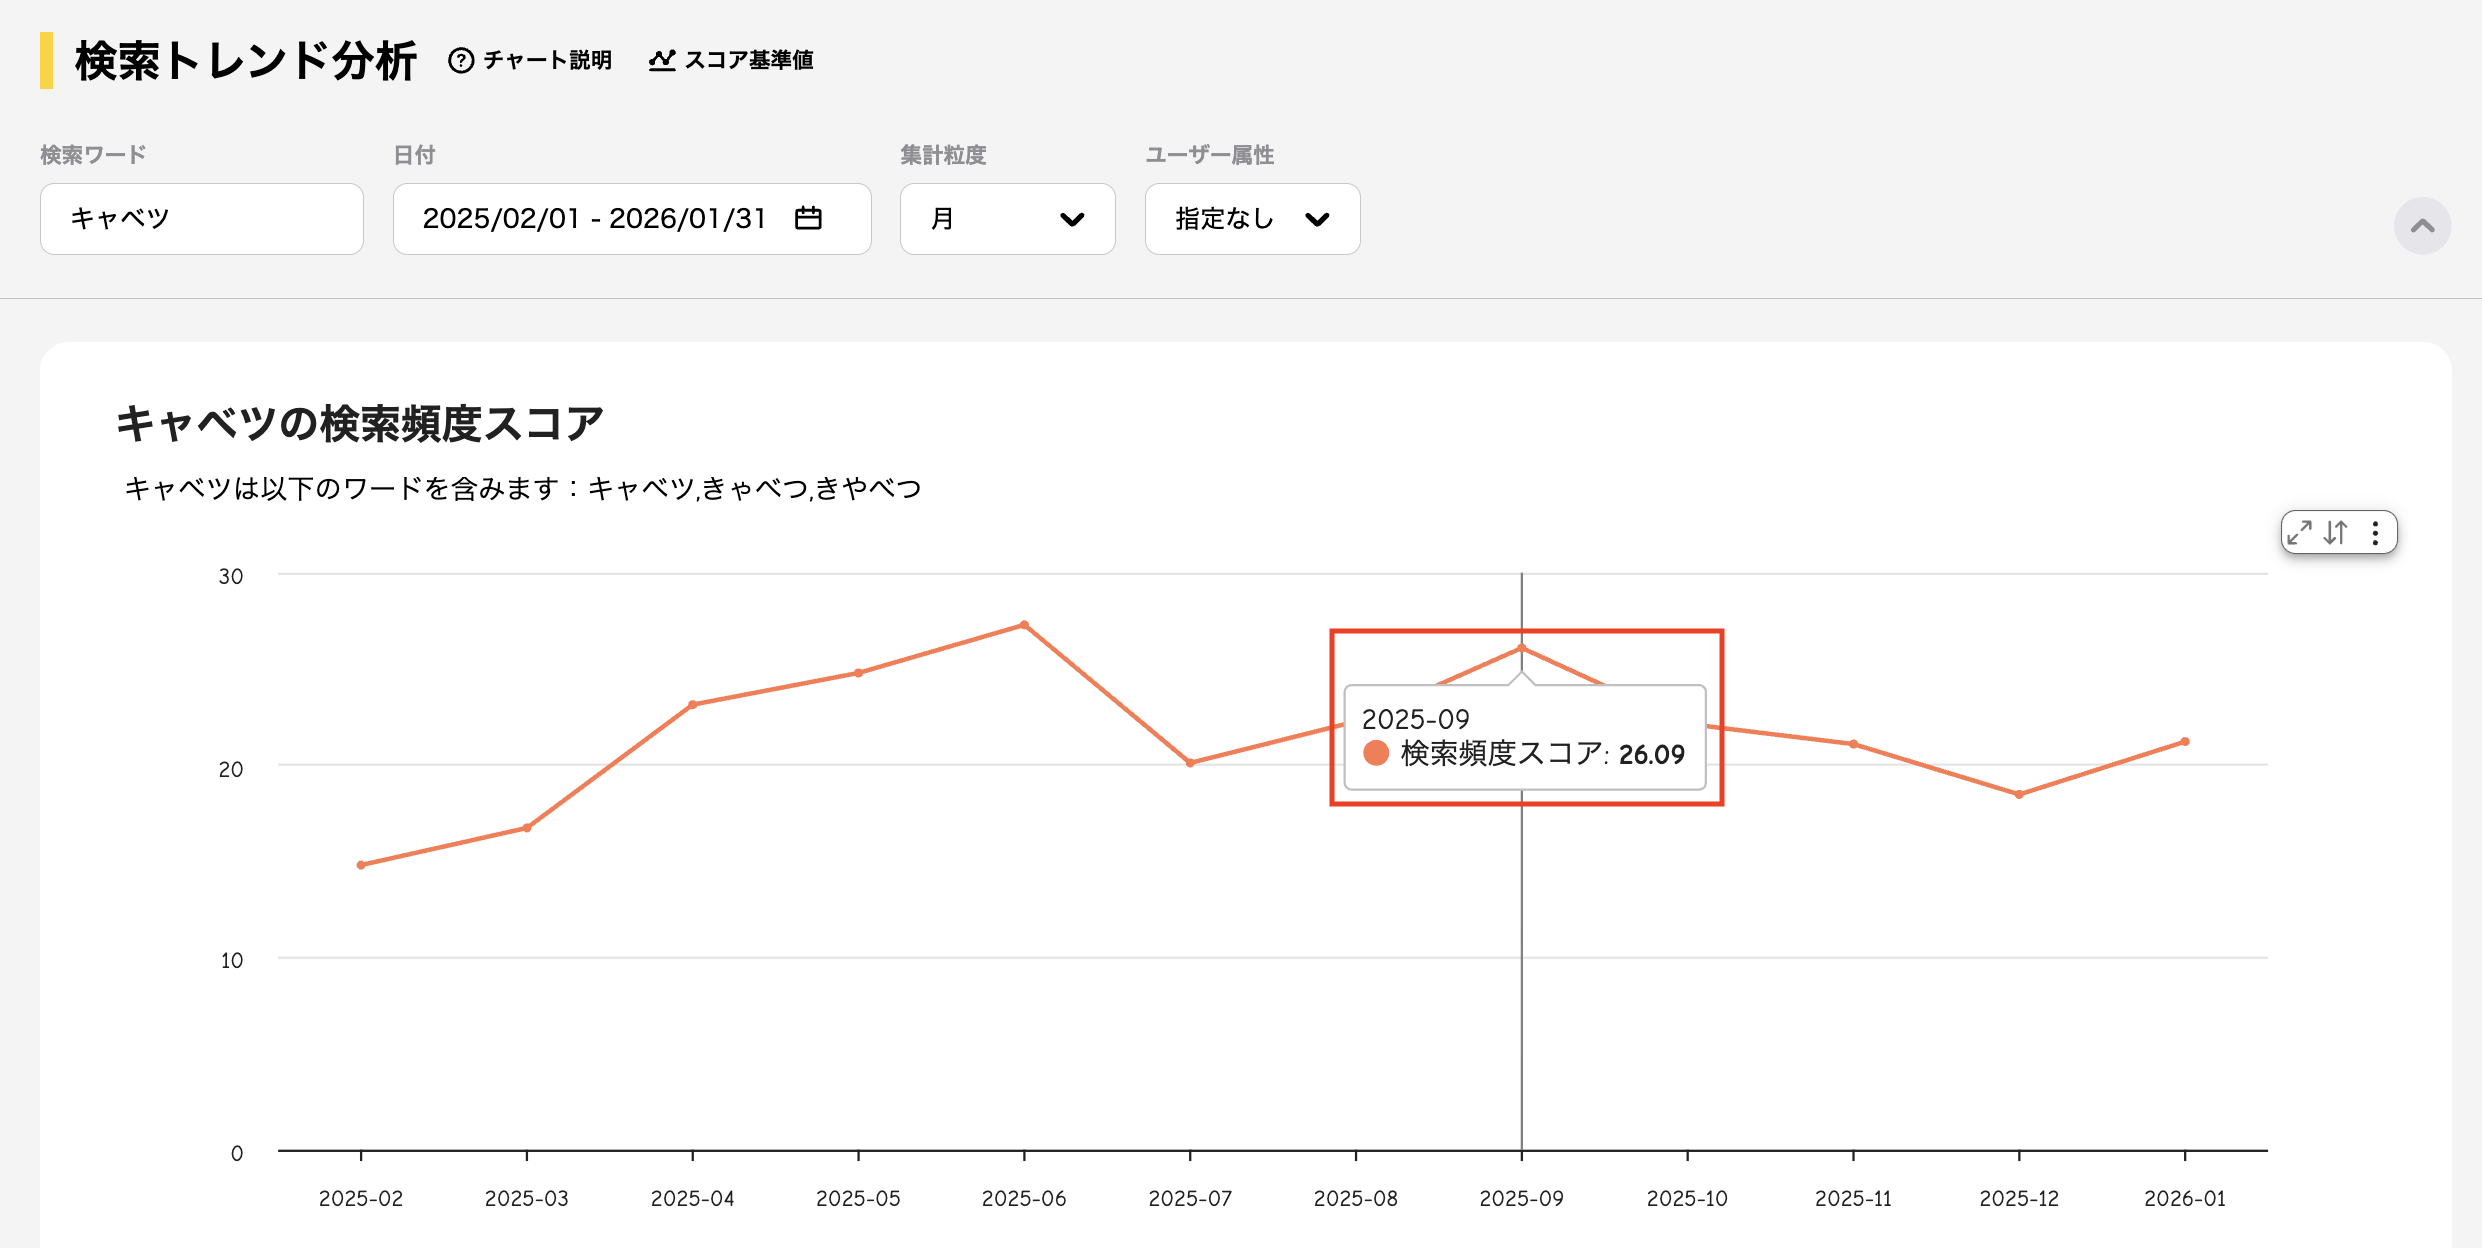Click the y-axis label 30
Image resolution: width=2482 pixels, height=1248 pixels.
click(x=231, y=576)
